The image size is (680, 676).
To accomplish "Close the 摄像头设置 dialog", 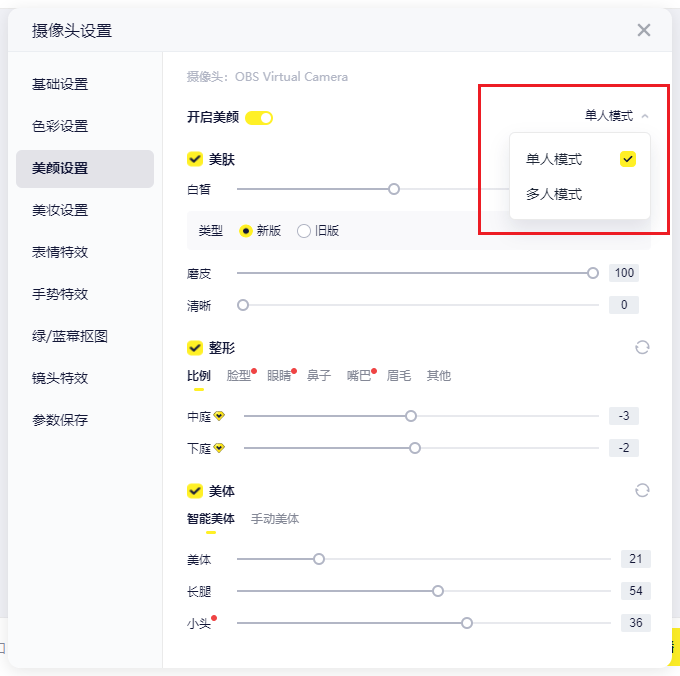I will pos(644,30).
